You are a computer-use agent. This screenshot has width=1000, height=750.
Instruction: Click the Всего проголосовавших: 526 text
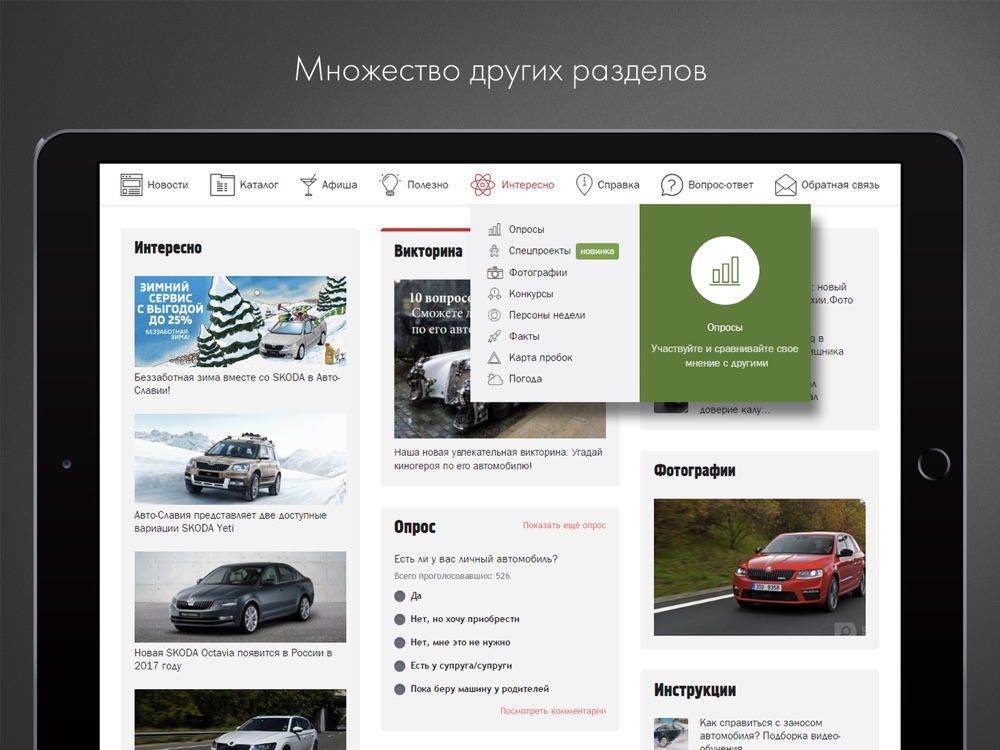point(452,576)
